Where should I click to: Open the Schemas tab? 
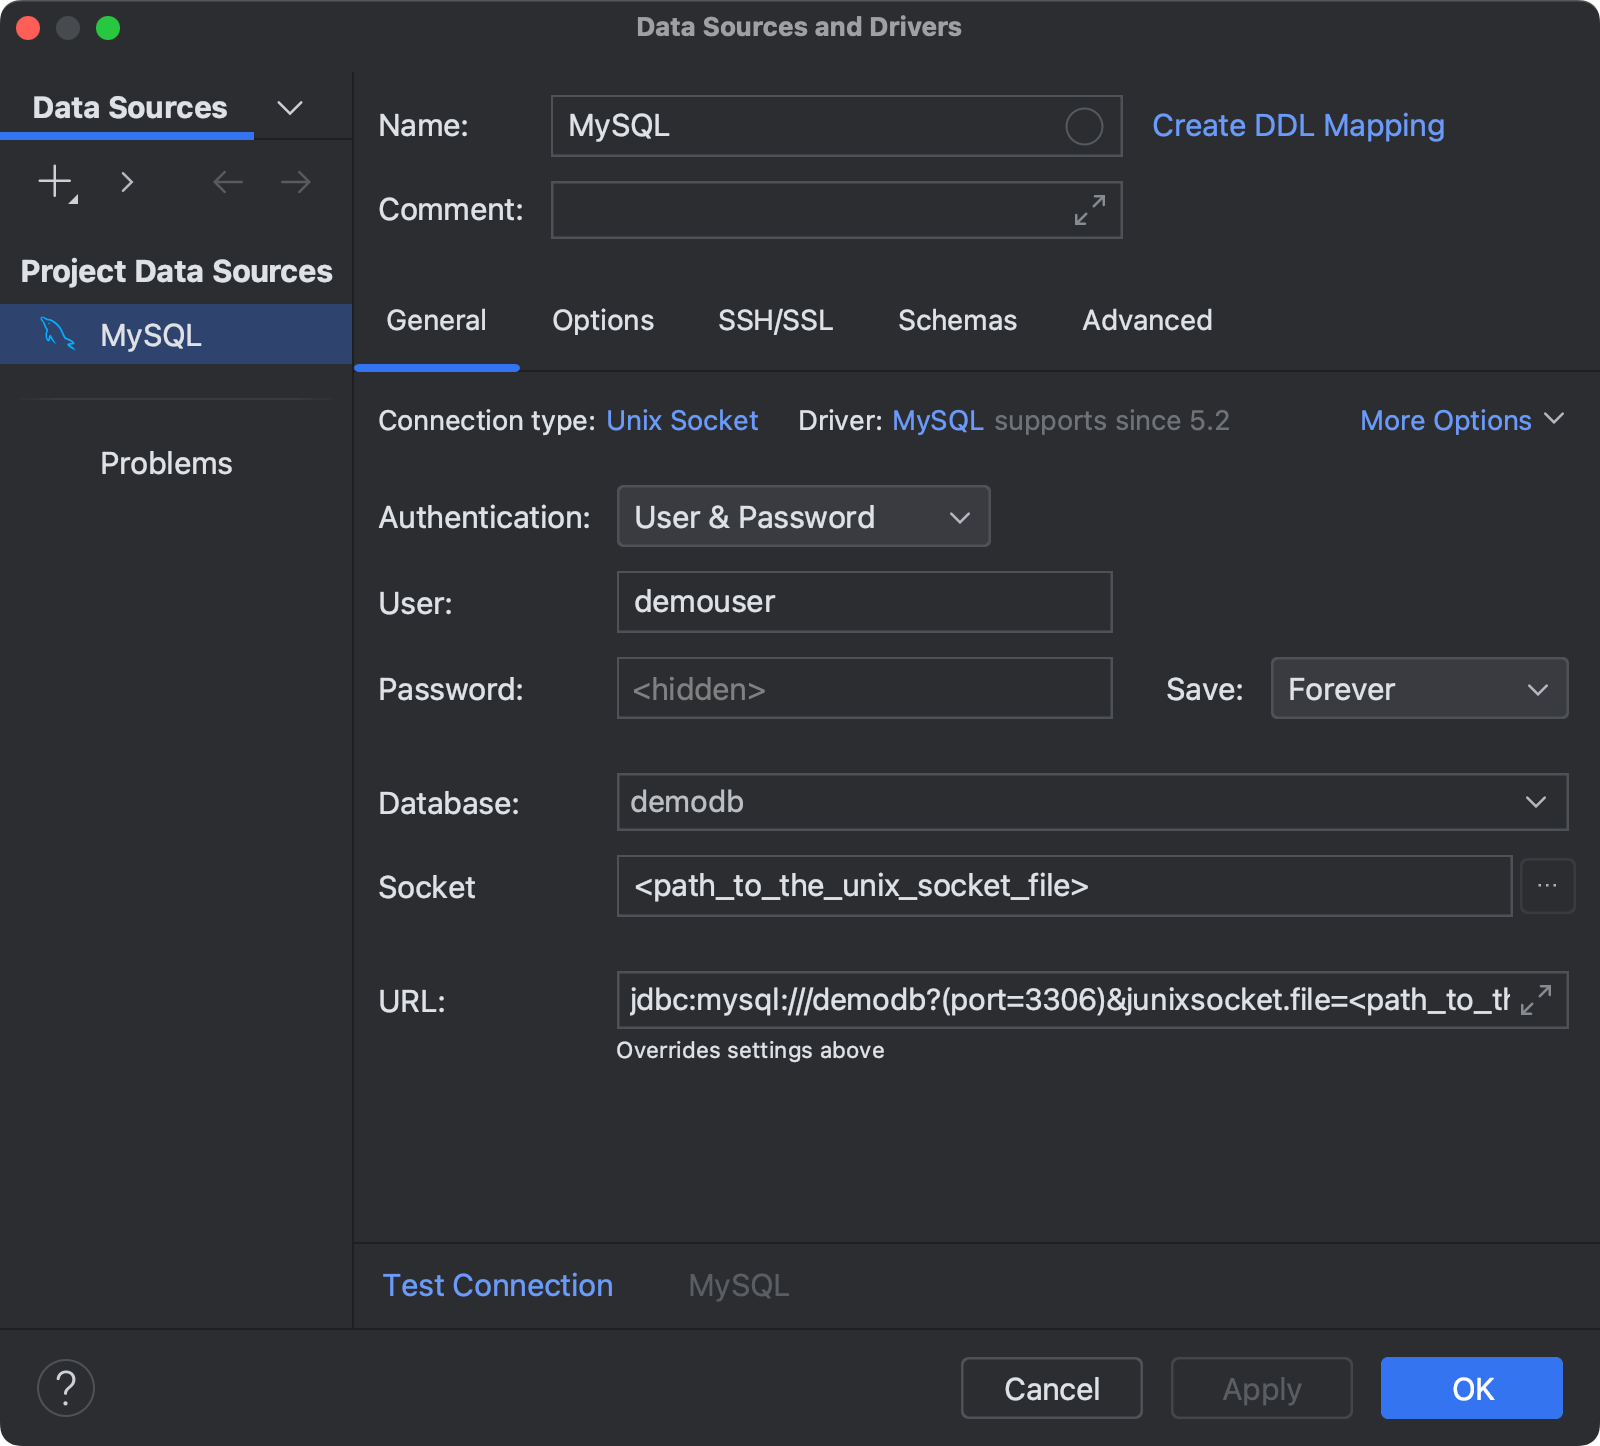pyautogui.click(x=957, y=320)
